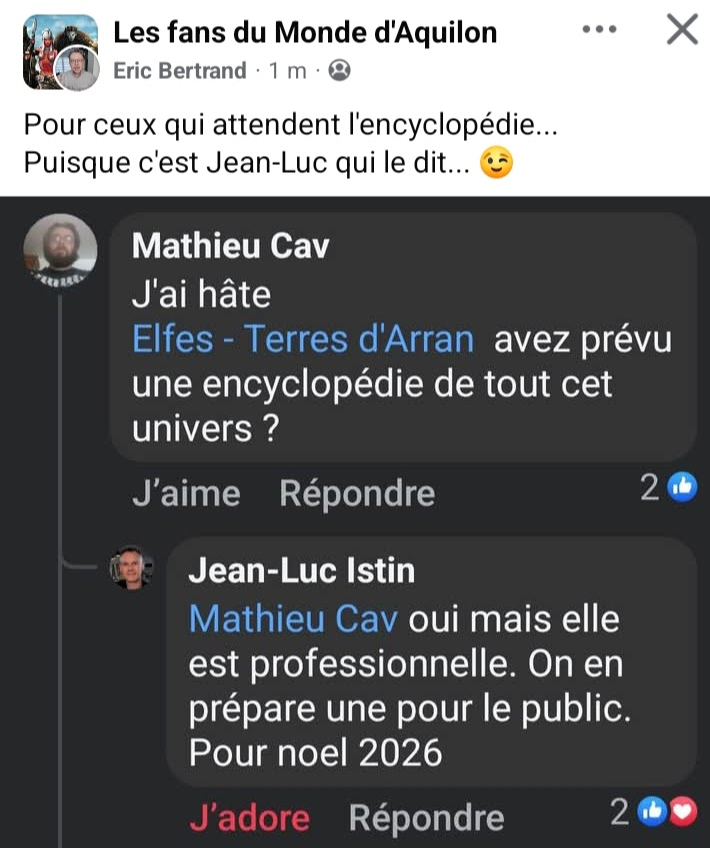Viewport: 710px width, 848px height.
Task: Open Mathieu Cav's profile picture
Action: pos(60,249)
